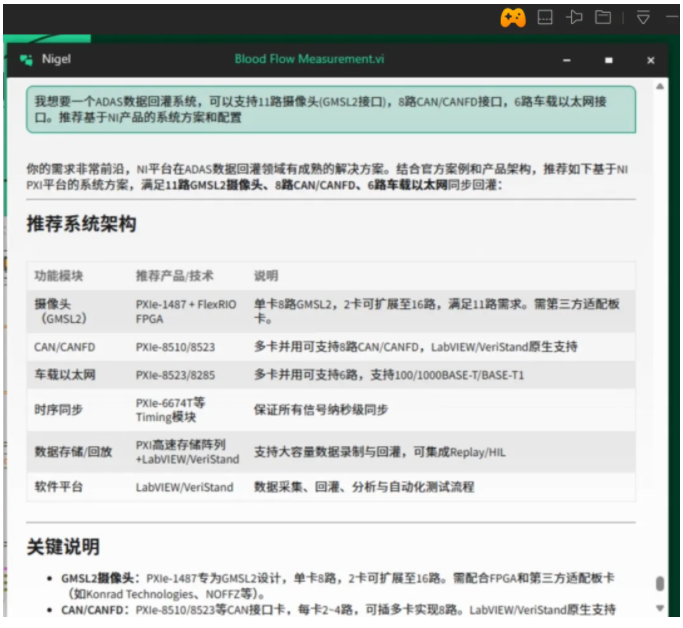This screenshot has width=683, height=628.
Task: Click the dotted-line panel icon in top bar
Action: pyautogui.click(x=545, y=17)
